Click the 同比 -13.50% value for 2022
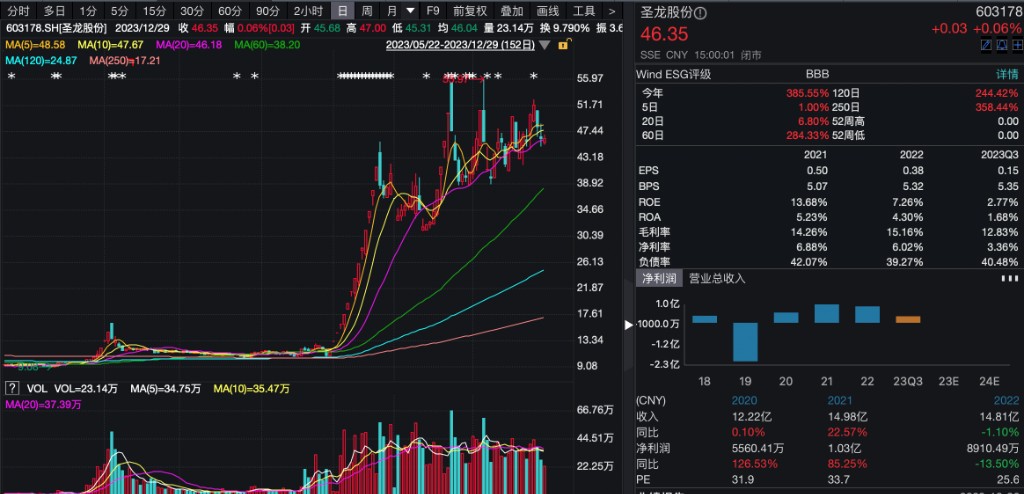This screenshot has height=494, width=1024. [997, 464]
